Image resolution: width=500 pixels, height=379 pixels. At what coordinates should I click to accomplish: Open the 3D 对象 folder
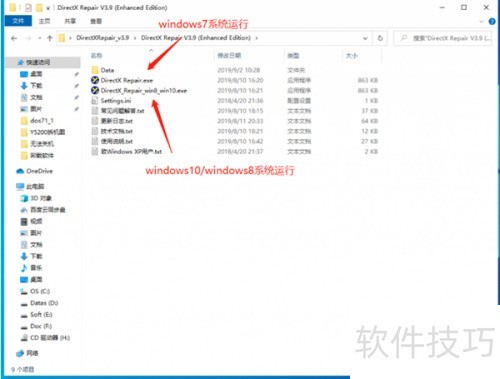(41, 198)
